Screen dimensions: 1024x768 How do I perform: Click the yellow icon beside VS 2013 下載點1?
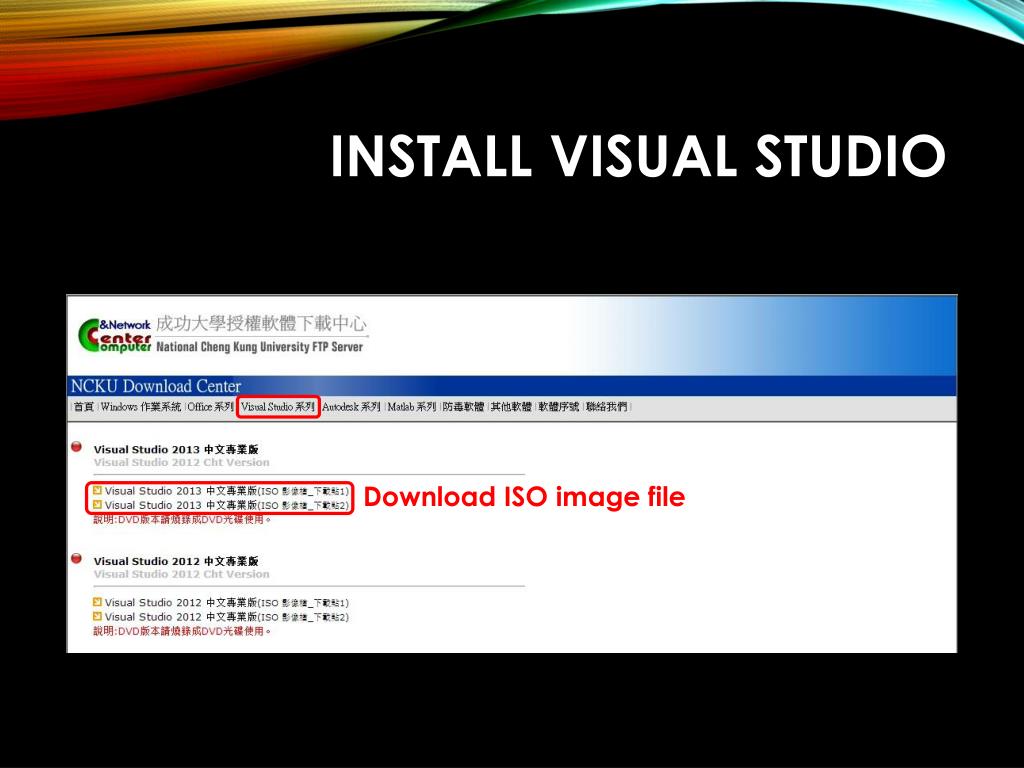click(x=97, y=490)
